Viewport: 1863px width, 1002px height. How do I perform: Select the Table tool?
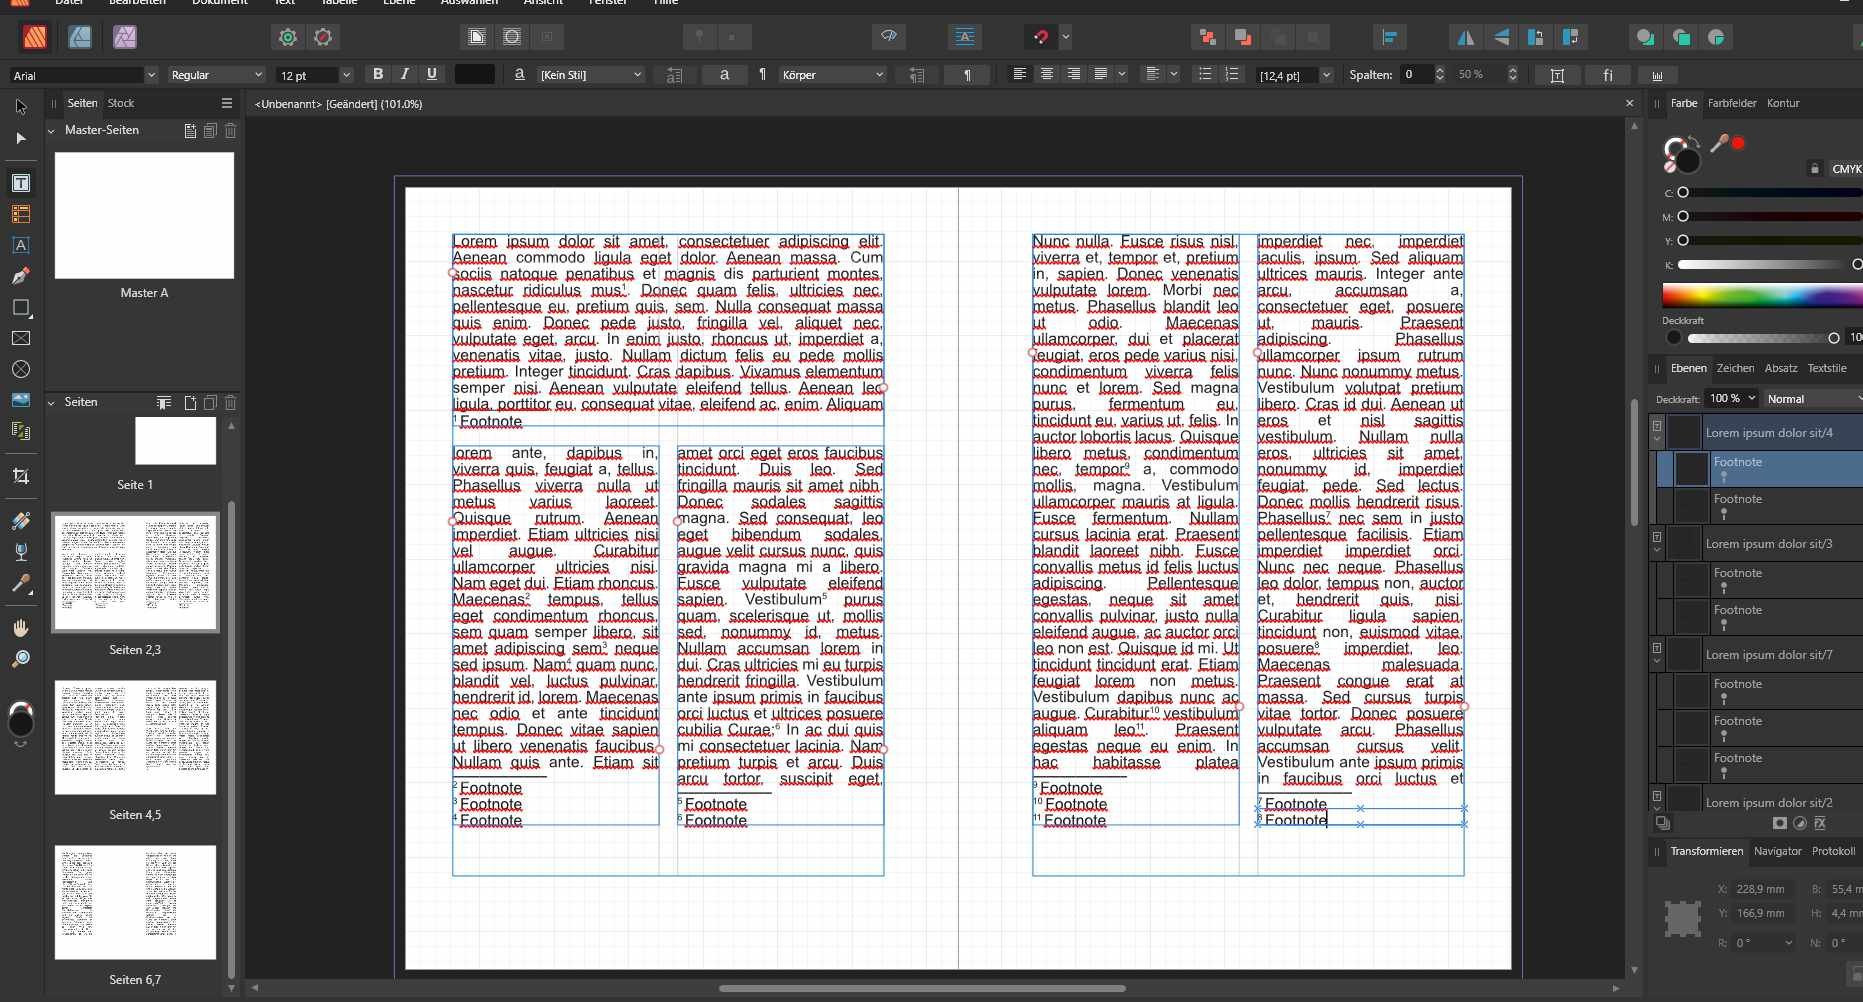point(20,214)
